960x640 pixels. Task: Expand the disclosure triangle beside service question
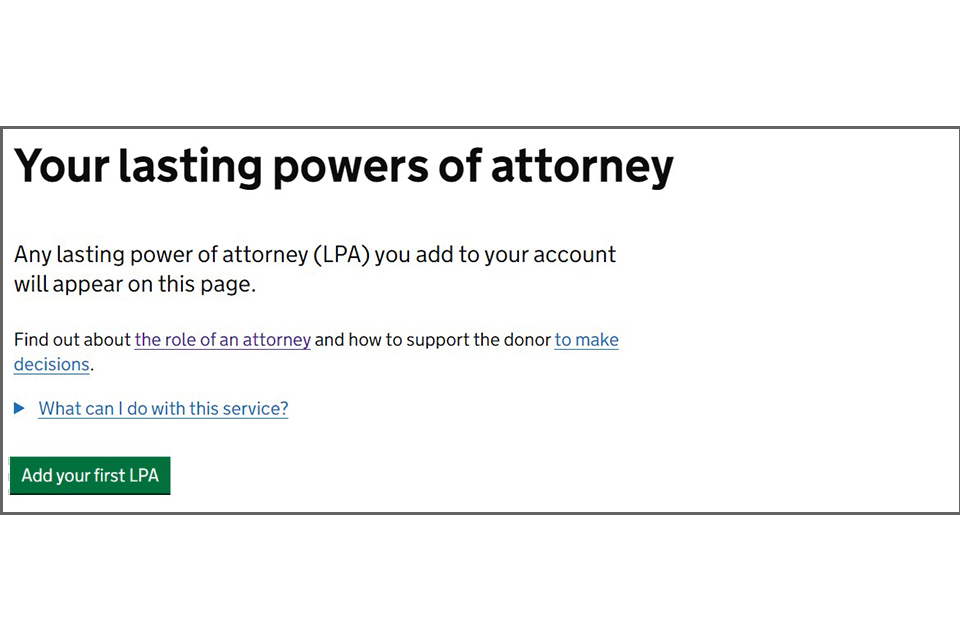point(20,409)
